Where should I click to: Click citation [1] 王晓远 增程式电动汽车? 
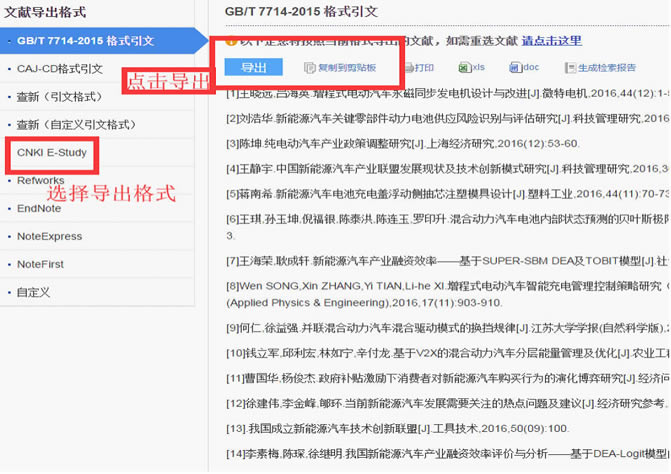448,93
